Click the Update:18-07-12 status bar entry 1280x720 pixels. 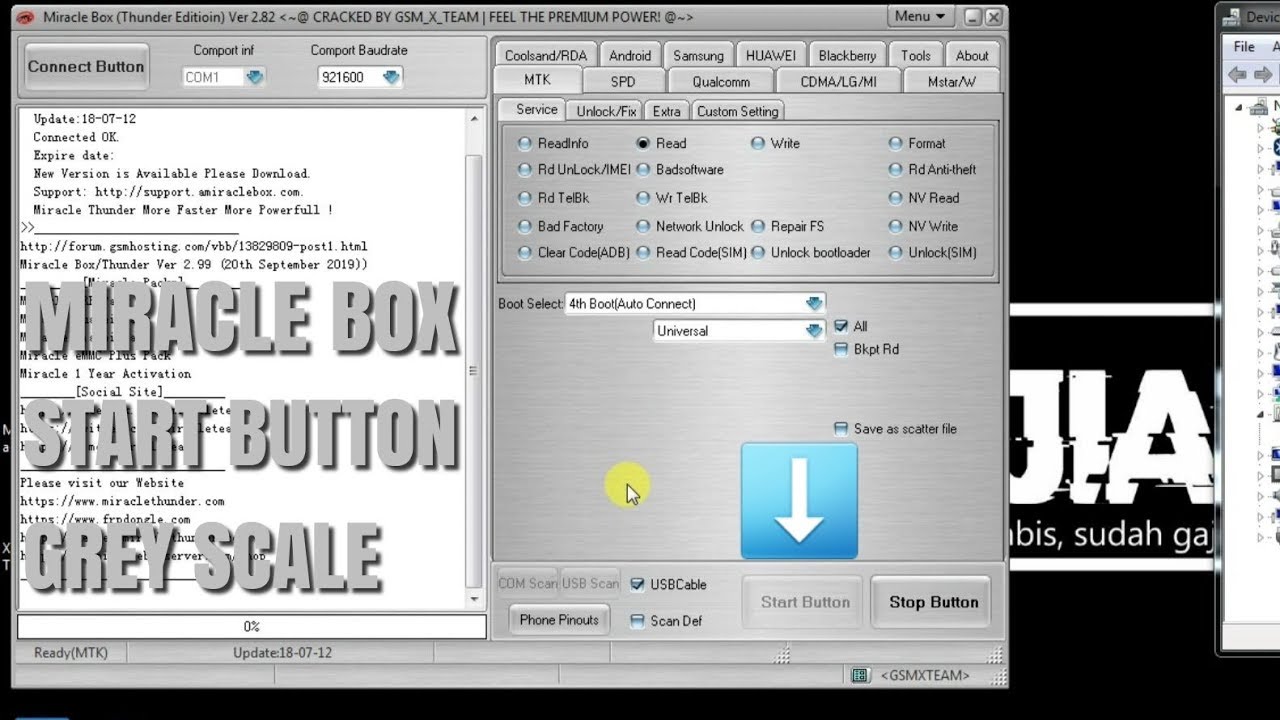[282, 653]
